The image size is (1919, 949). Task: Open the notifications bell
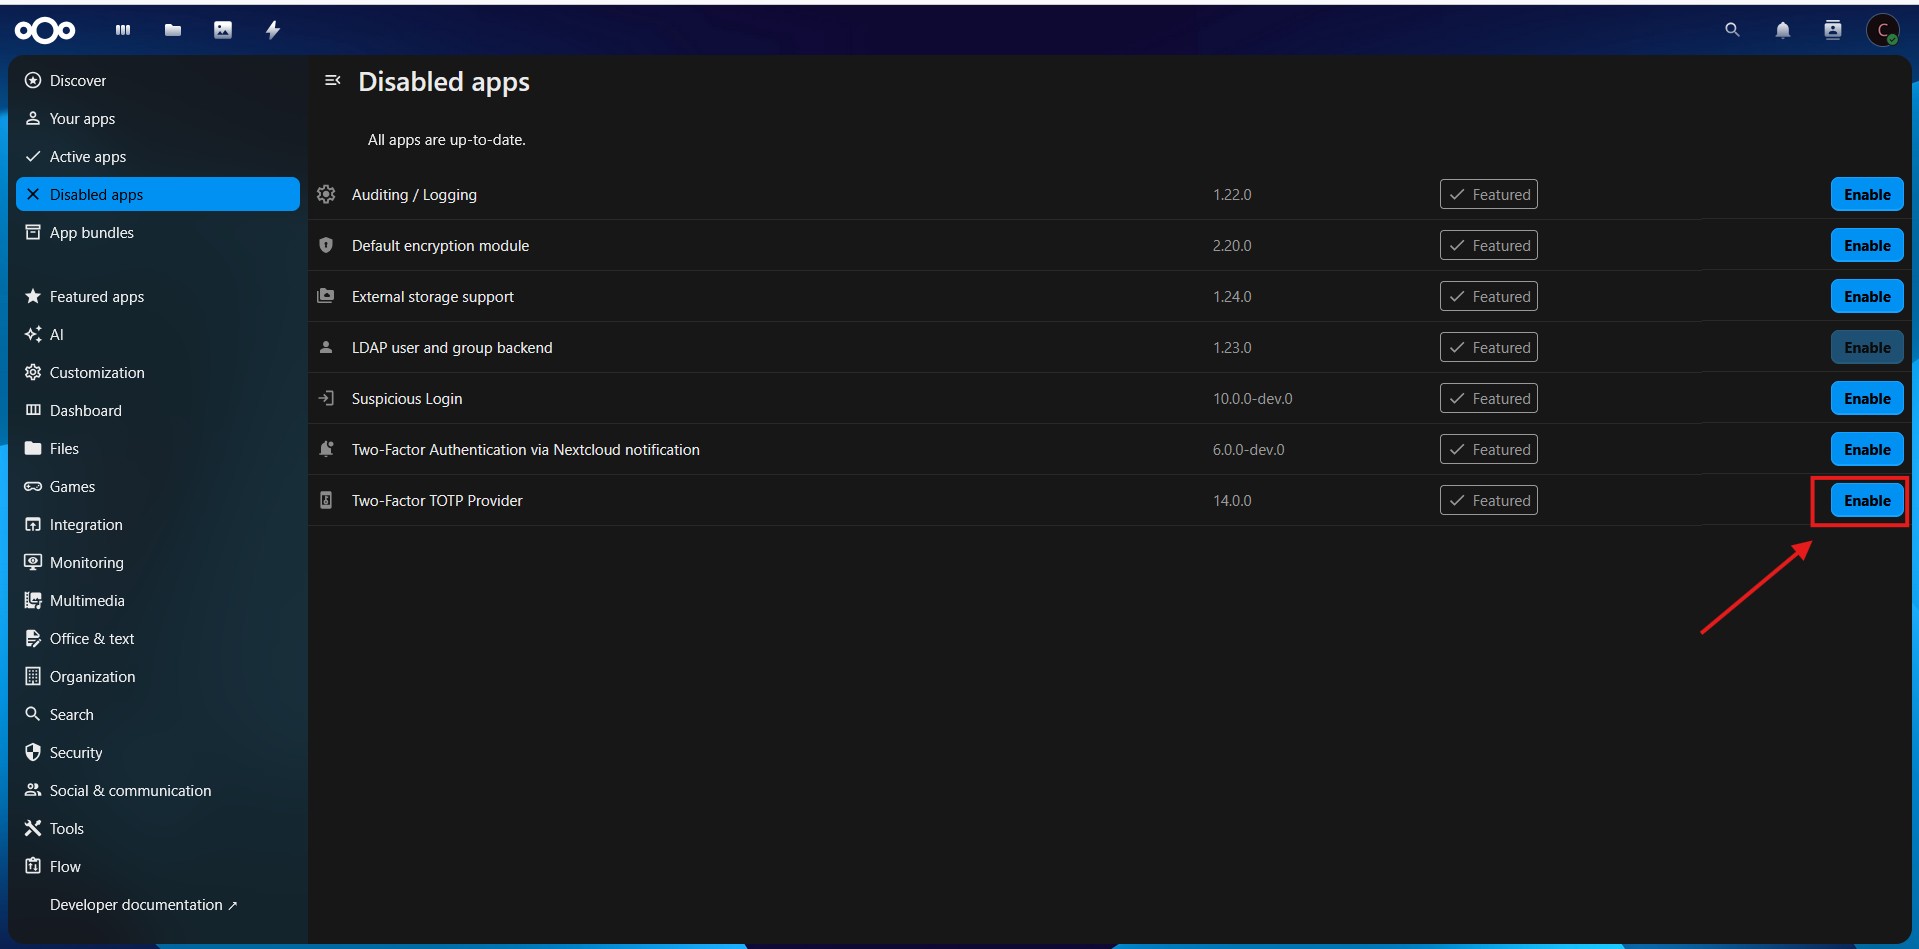pyautogui.click(x=1782, y=30)
